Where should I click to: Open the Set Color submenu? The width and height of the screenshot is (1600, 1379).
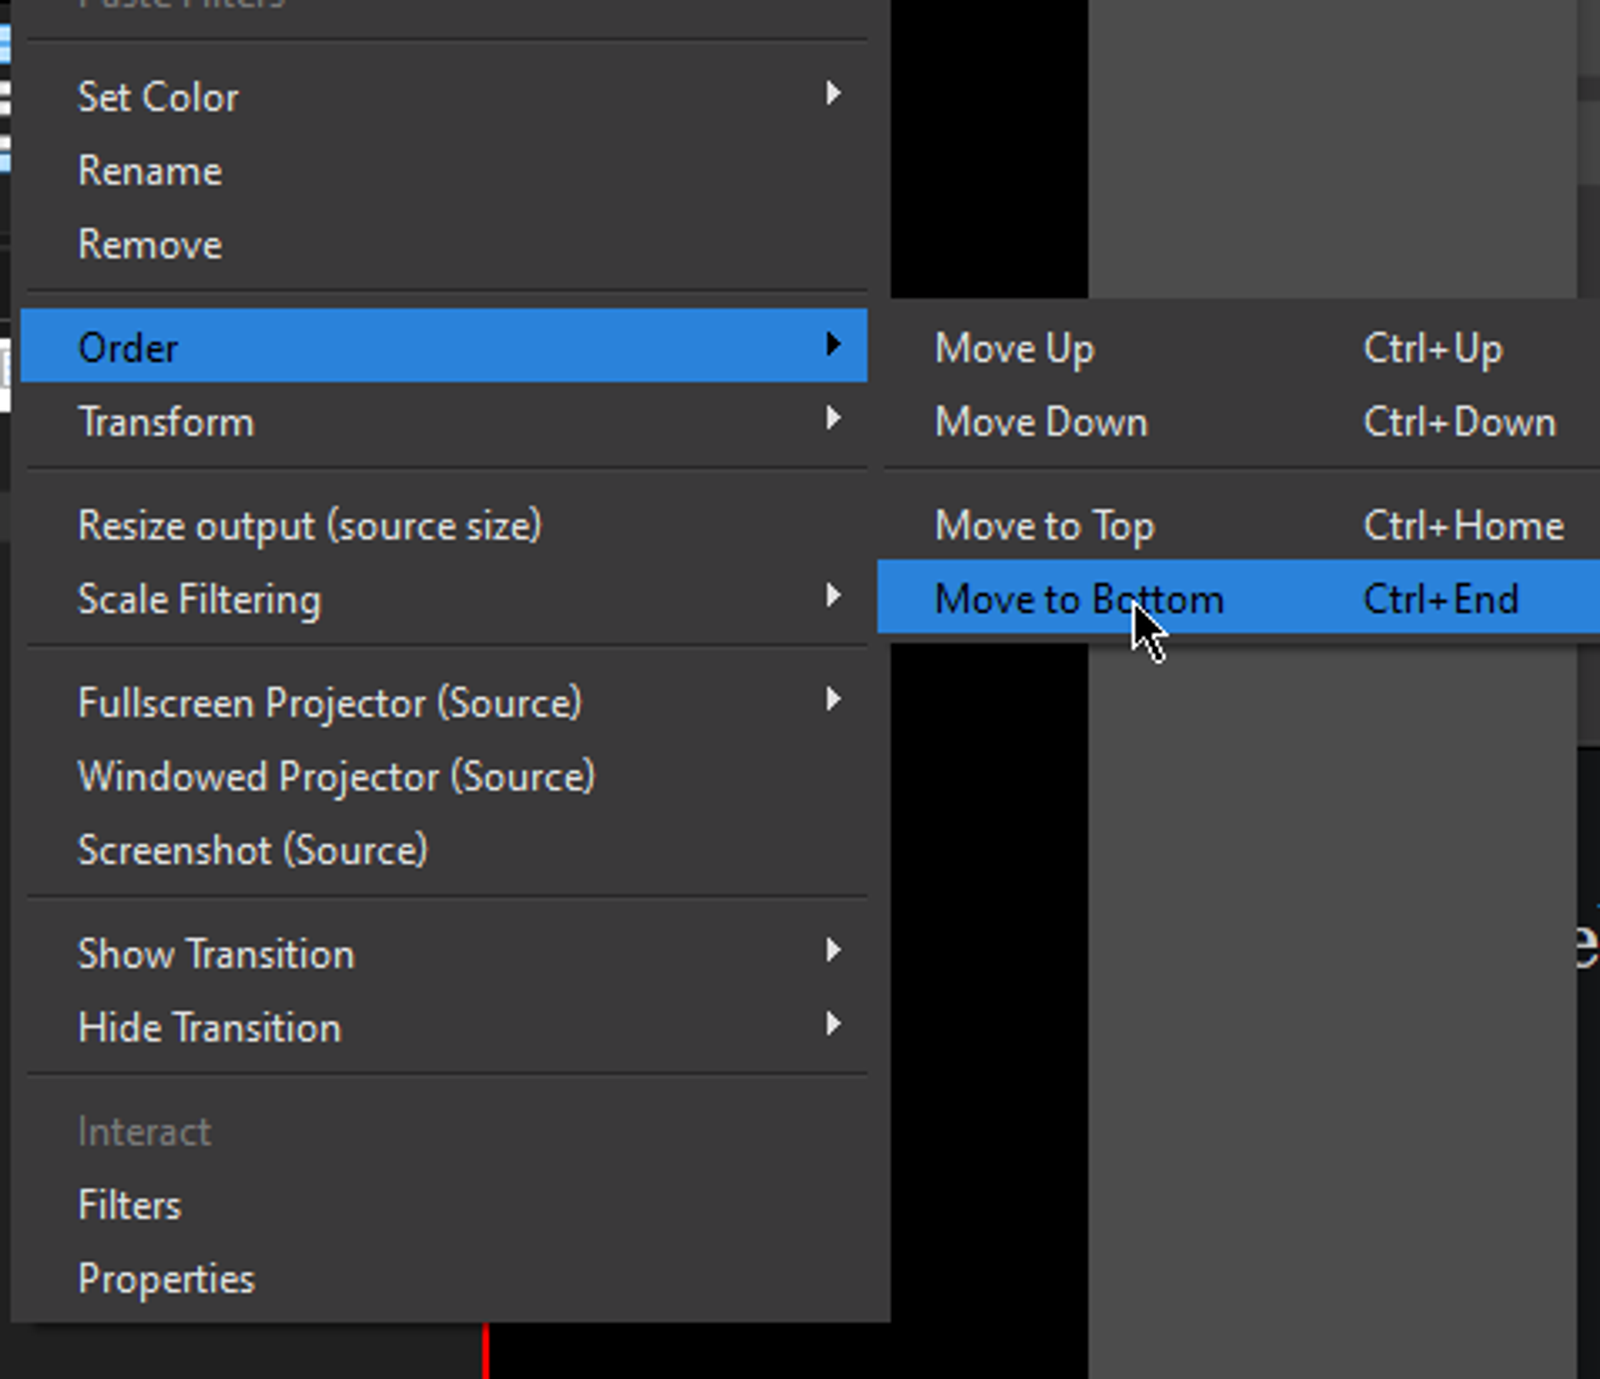click(444, 97)
